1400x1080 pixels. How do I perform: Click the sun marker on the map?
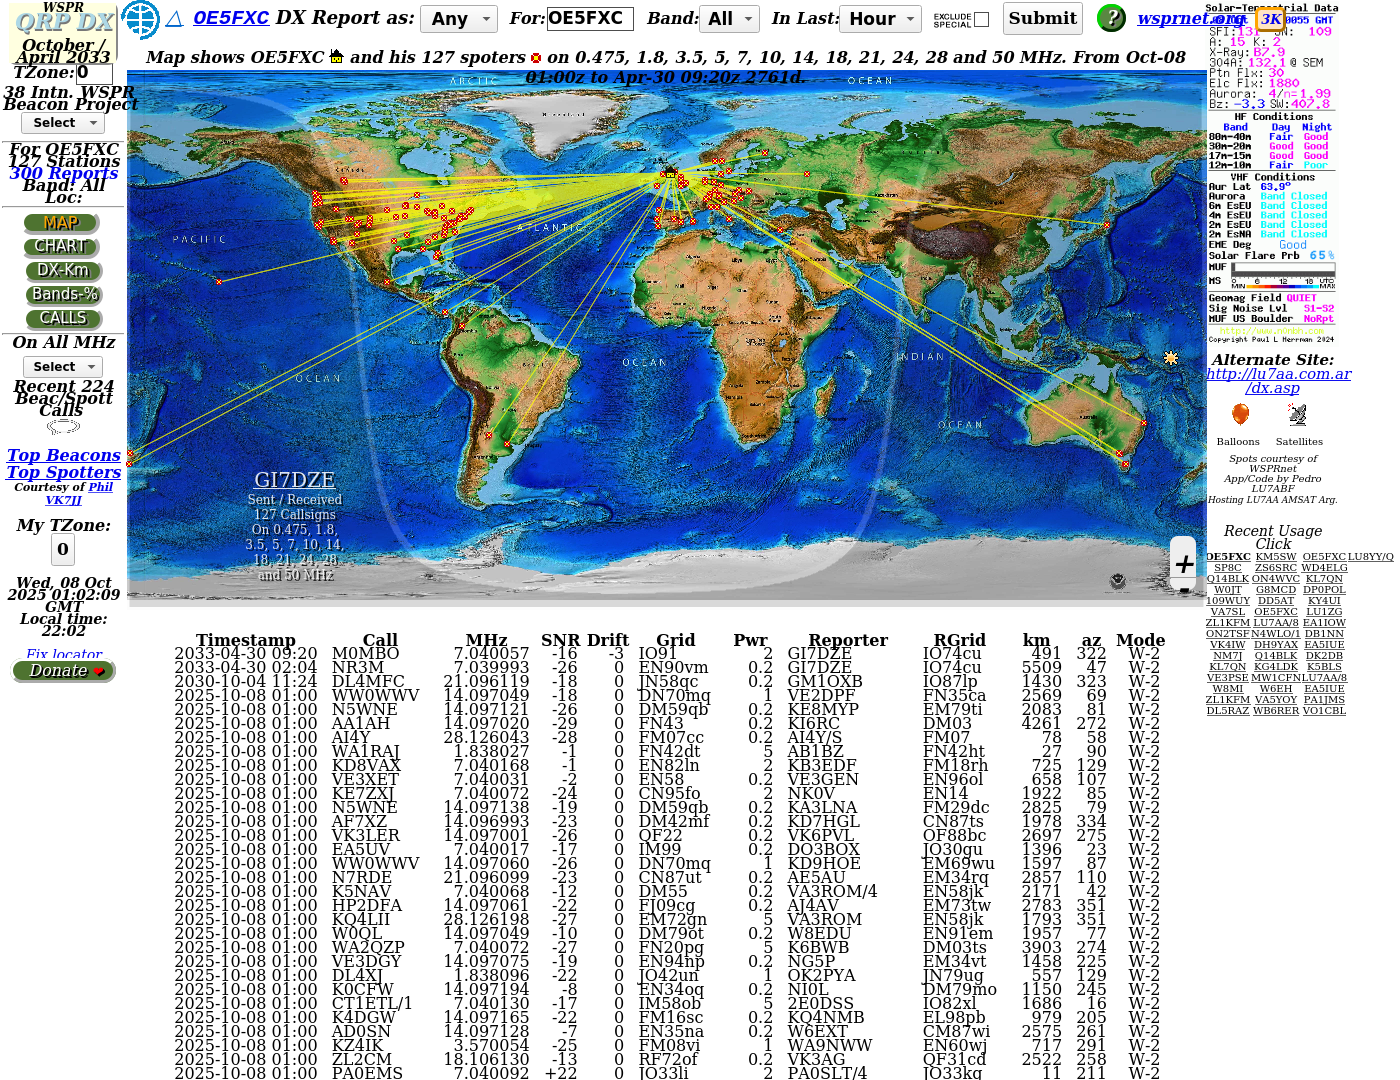point(1170,358)
